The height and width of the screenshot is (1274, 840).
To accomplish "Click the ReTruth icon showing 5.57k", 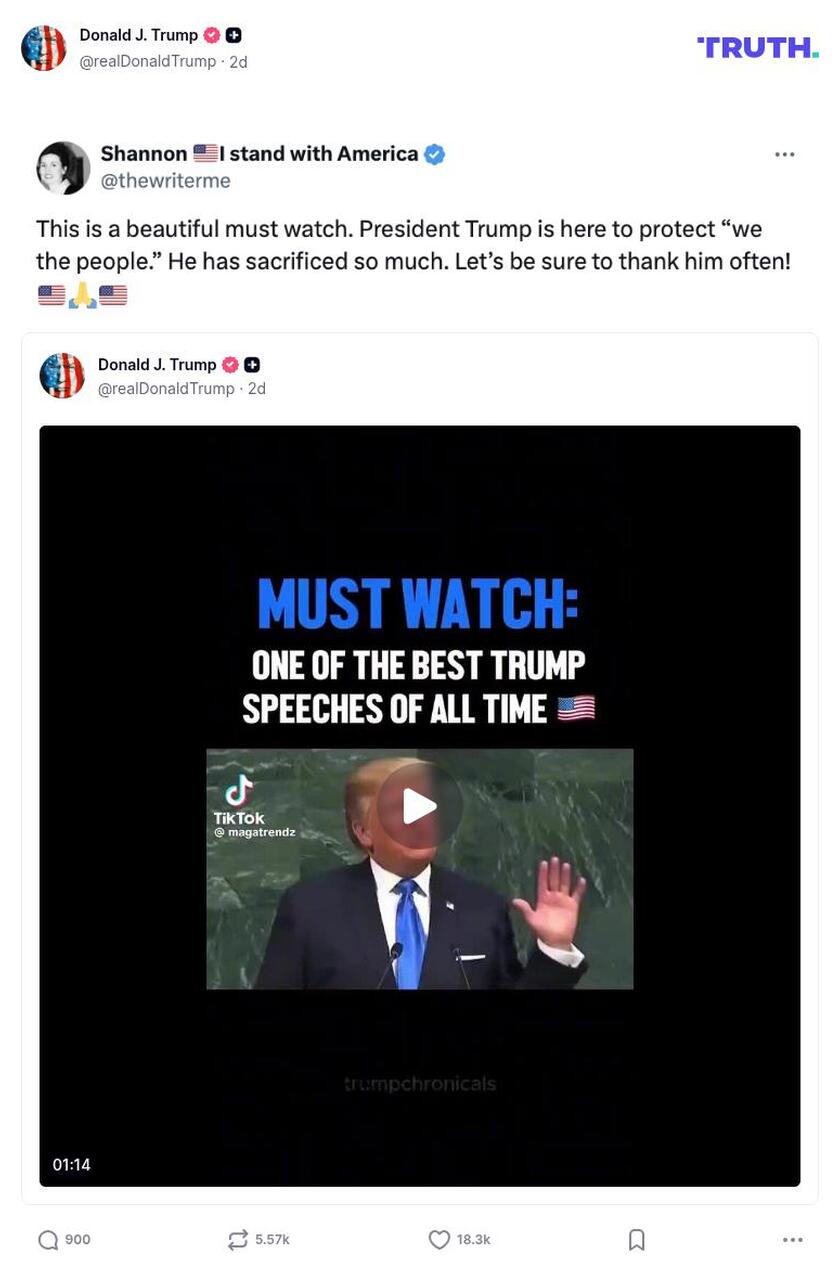I will [x=236, y=1239].
